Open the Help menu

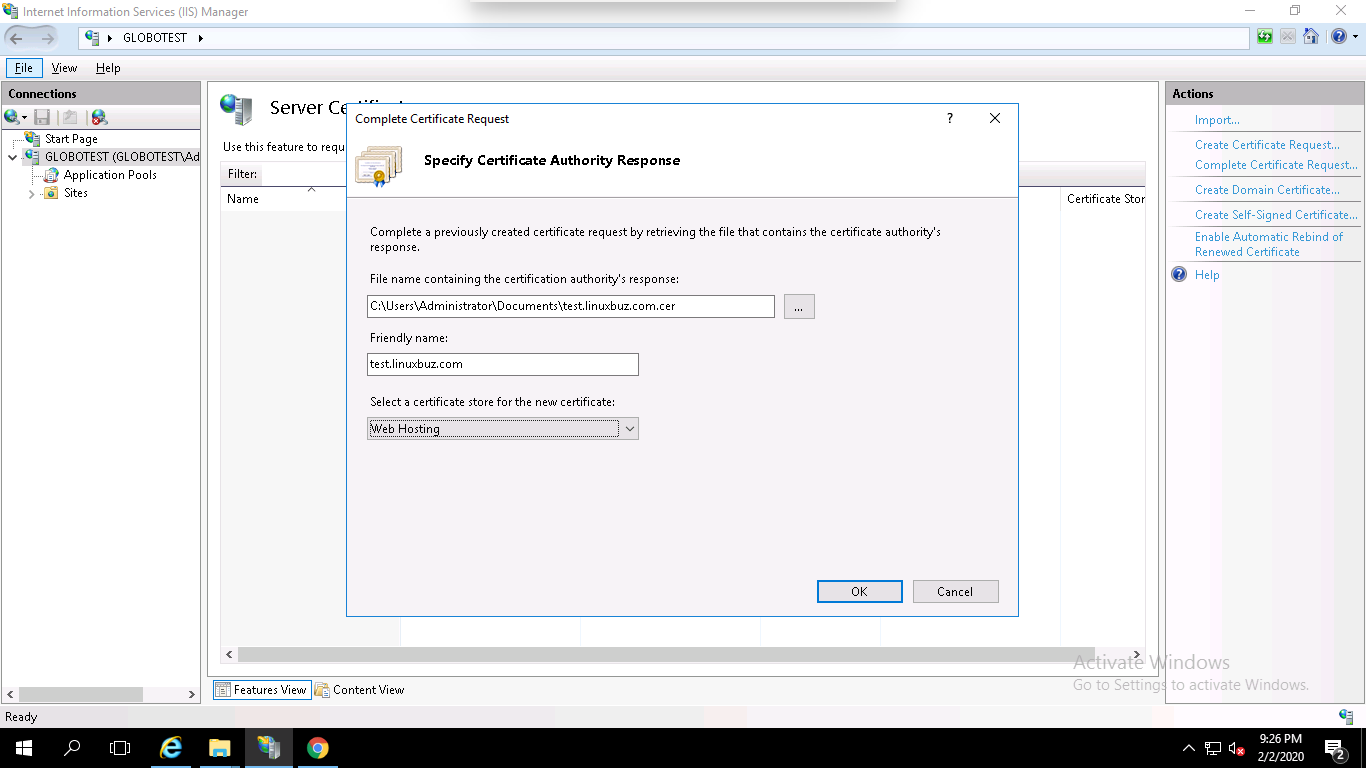[108, 68]
